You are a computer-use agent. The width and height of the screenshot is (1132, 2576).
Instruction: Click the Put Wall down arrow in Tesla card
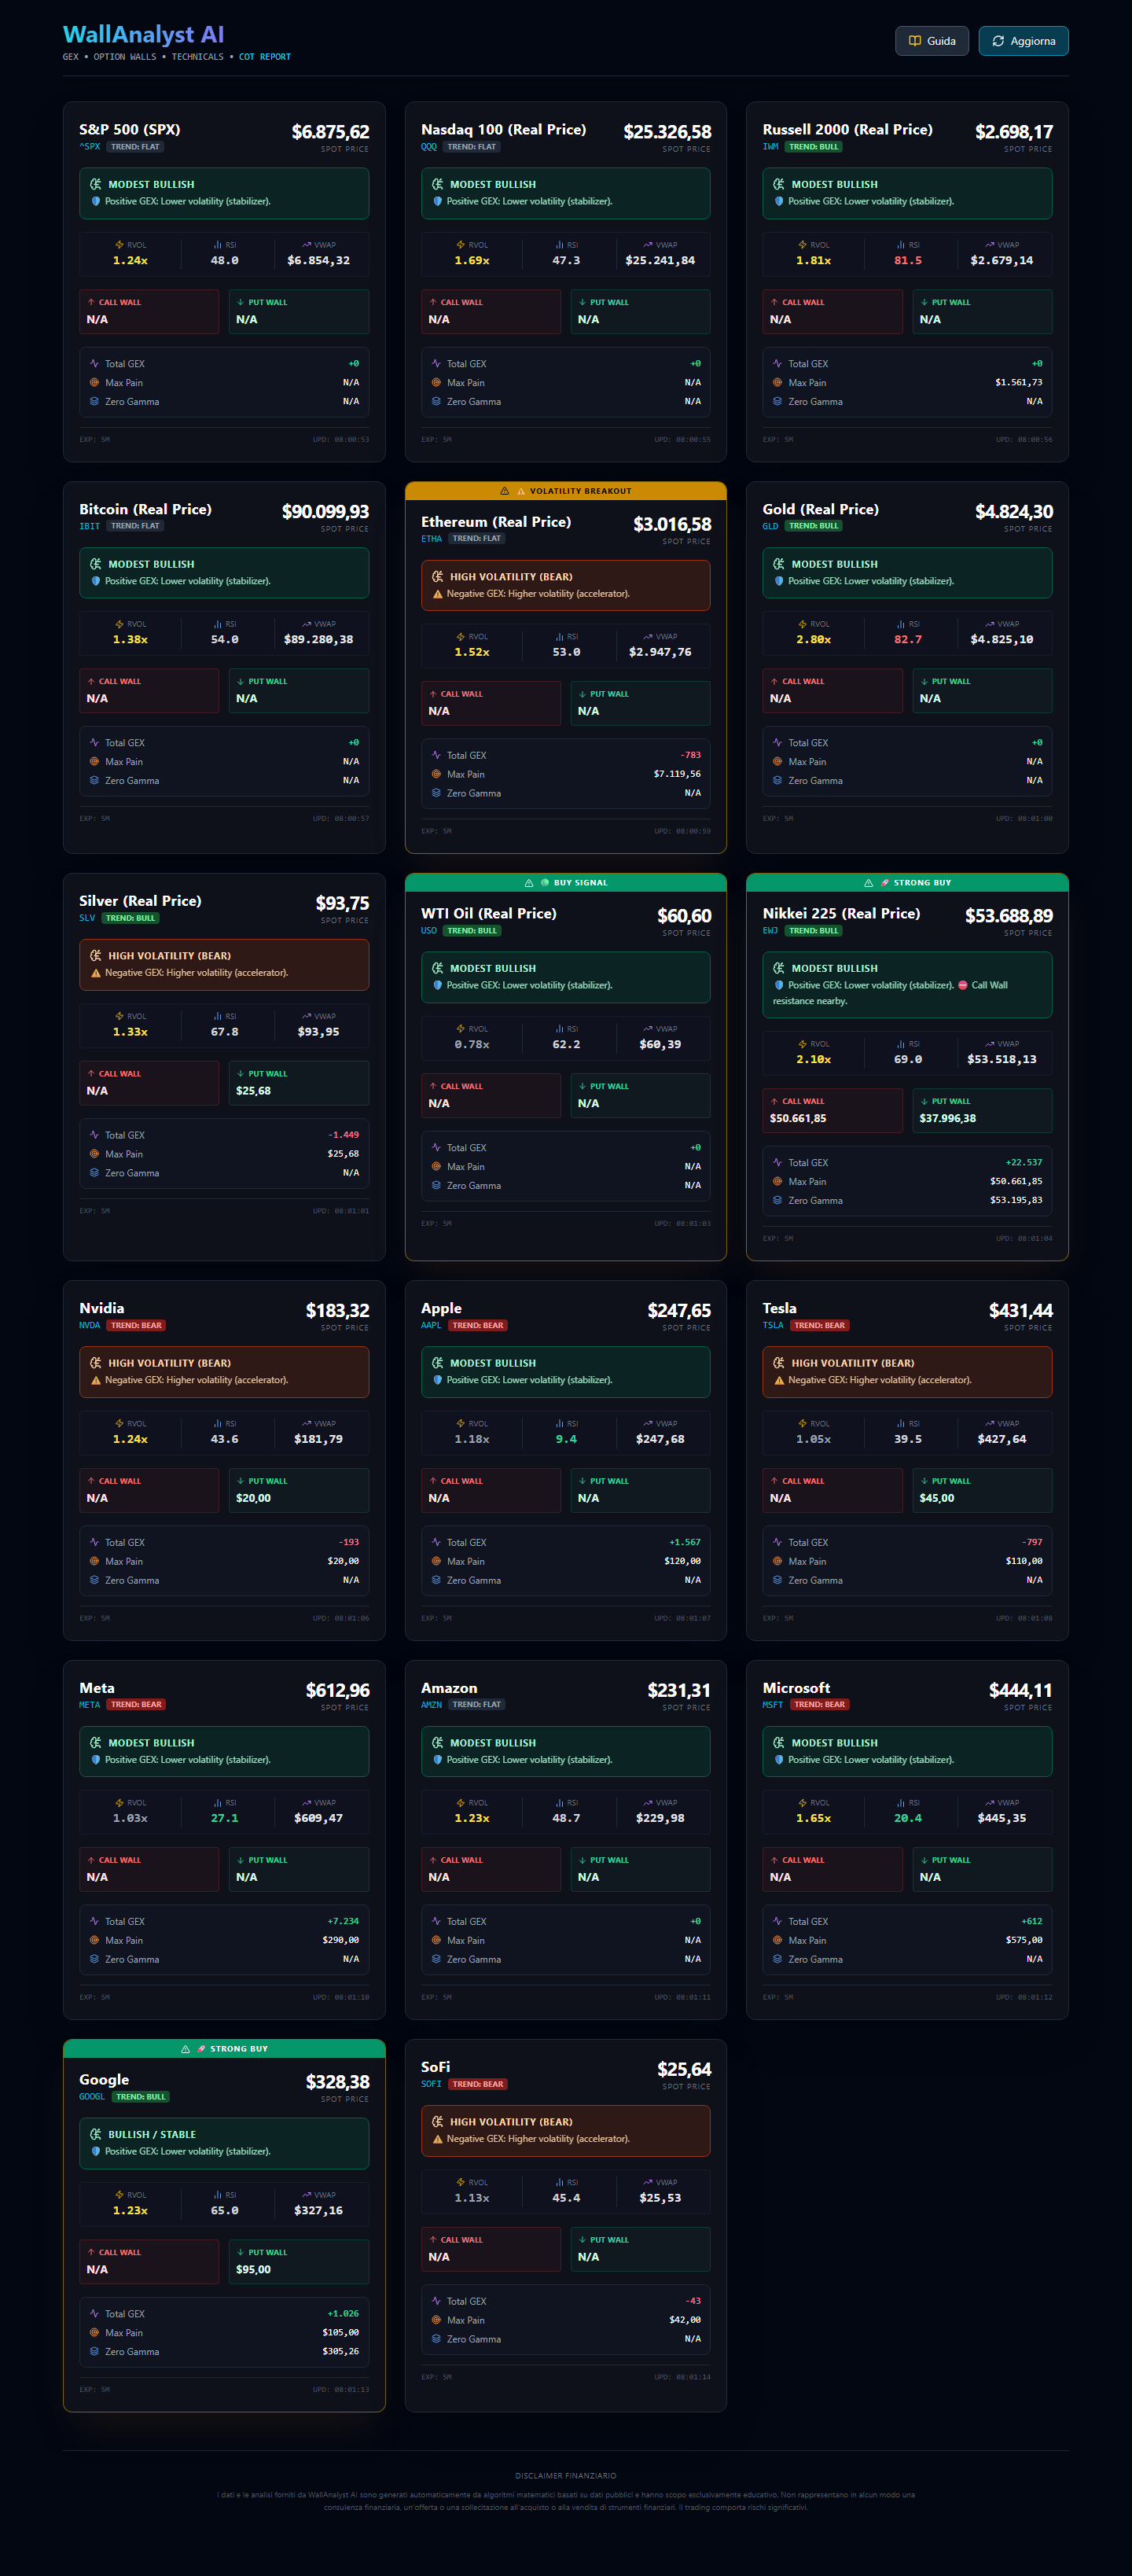click(924, 1481)
